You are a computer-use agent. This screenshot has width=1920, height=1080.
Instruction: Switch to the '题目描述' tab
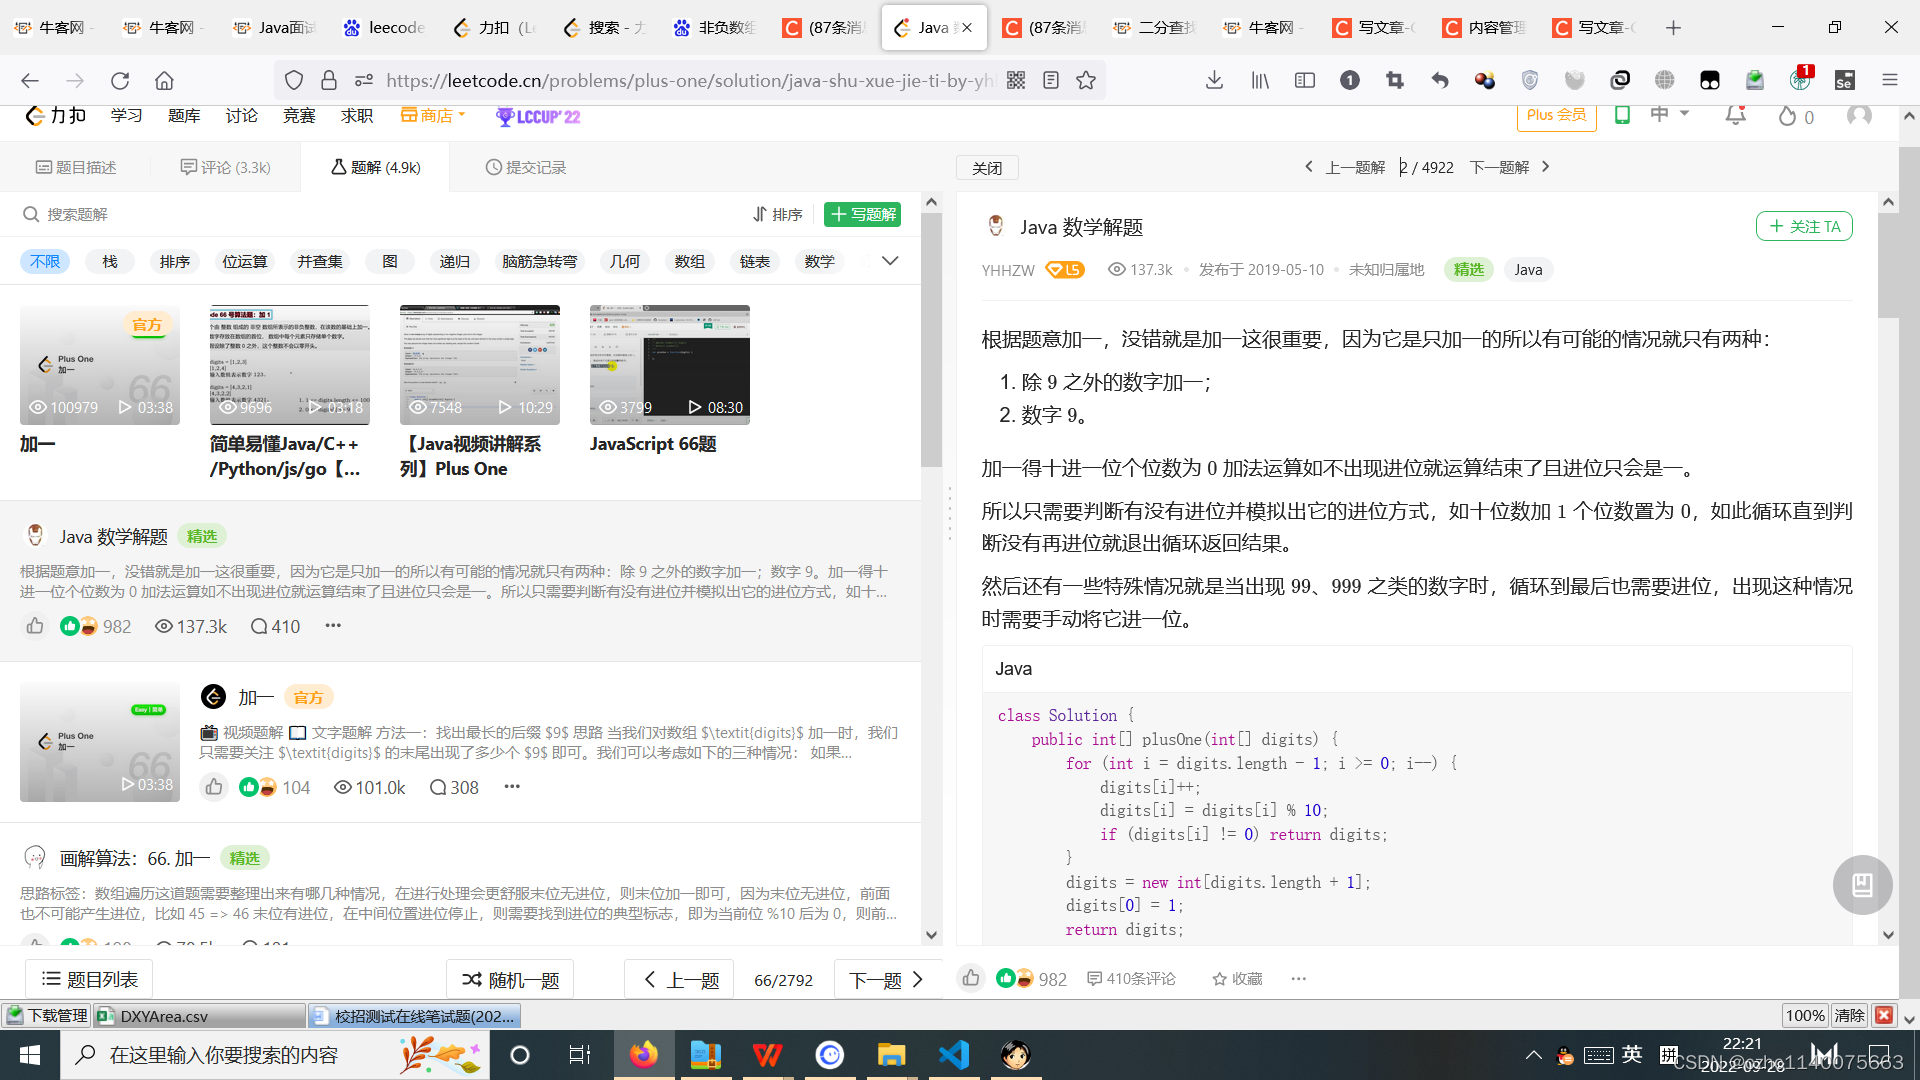[x=76, y=167]
